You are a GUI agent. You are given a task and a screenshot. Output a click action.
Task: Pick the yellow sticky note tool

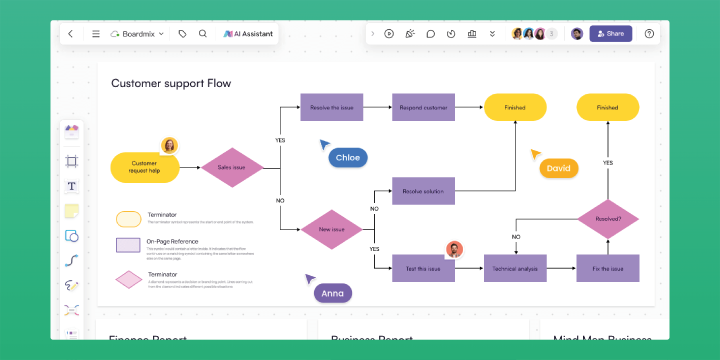(x=71, y=211)
